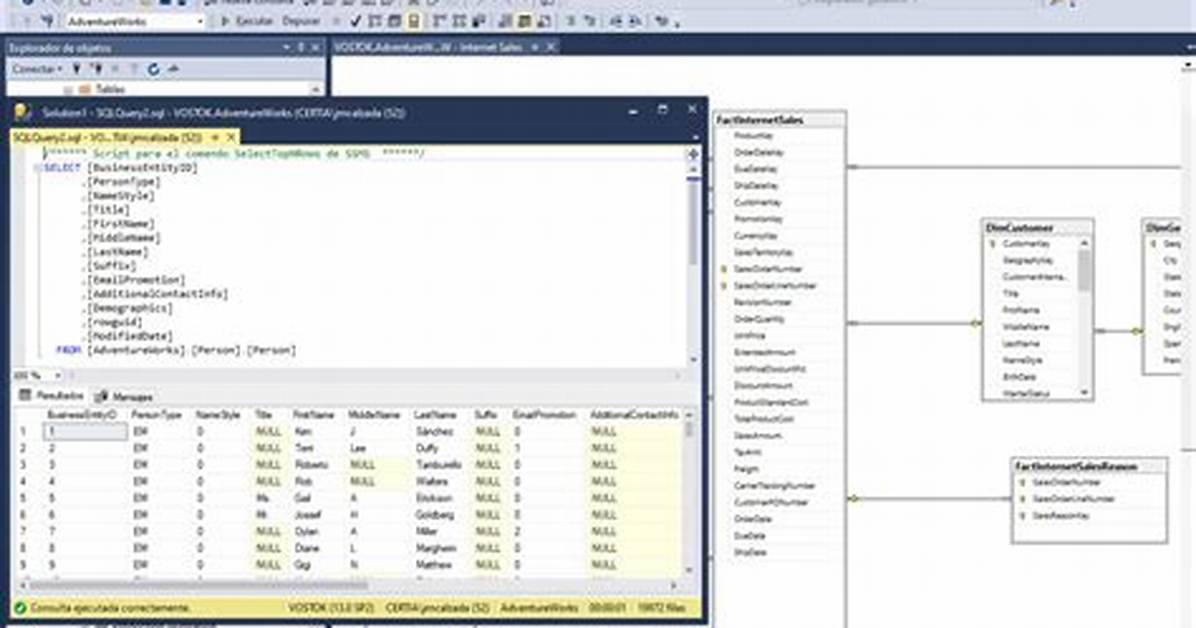The height and width of the screenshot is (628, 1196).
Task: Click results grid scroll-right arrow
Action: (x=674, y=585)
